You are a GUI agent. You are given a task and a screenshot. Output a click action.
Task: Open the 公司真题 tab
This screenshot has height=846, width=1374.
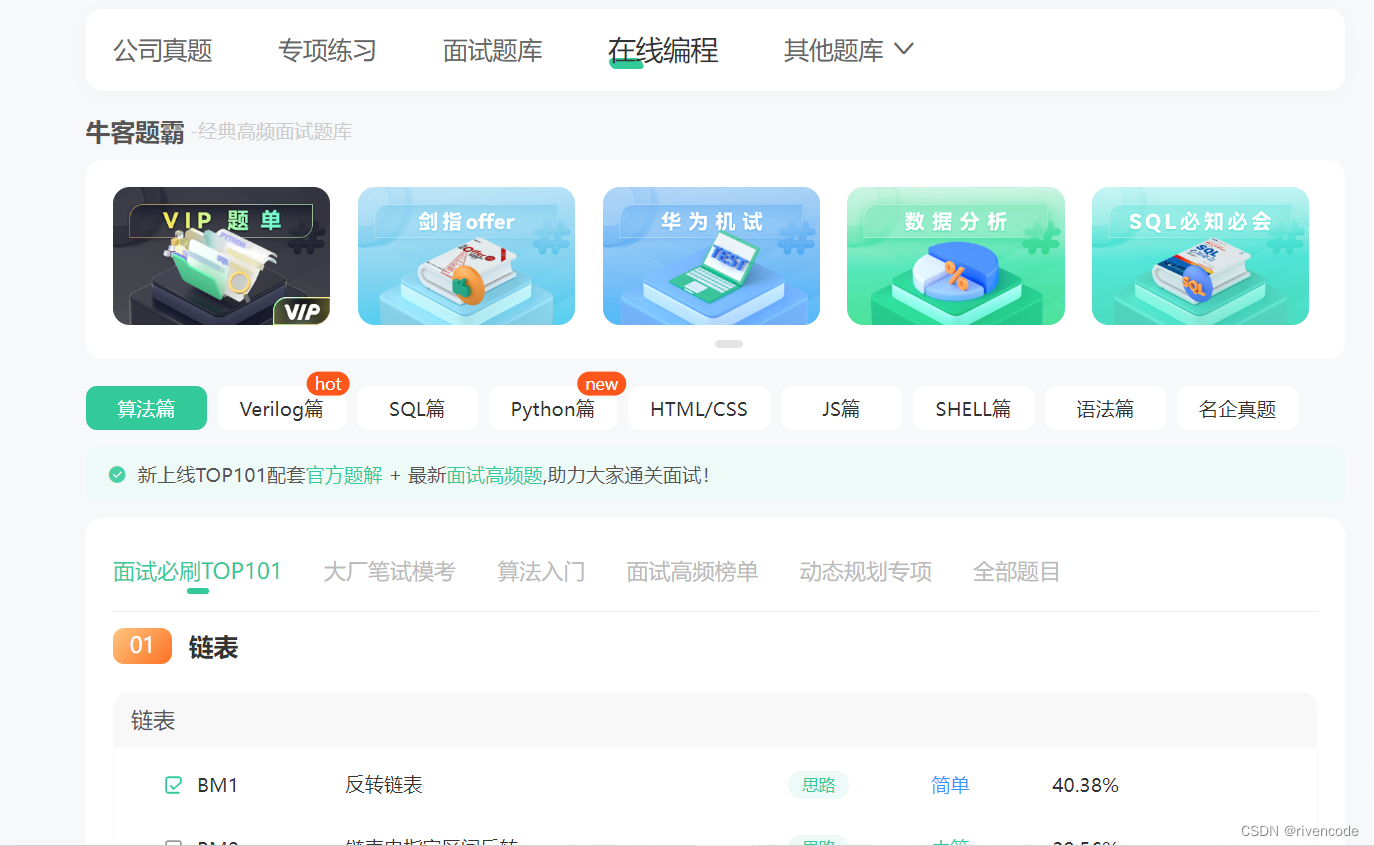163,50
